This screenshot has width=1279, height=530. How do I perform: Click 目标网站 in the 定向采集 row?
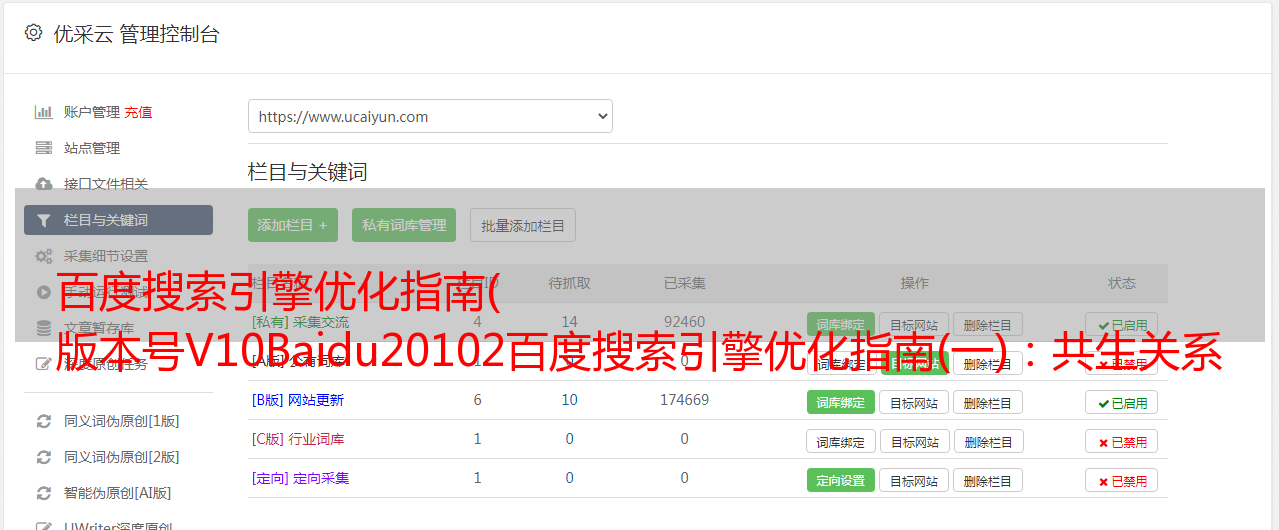914,481
